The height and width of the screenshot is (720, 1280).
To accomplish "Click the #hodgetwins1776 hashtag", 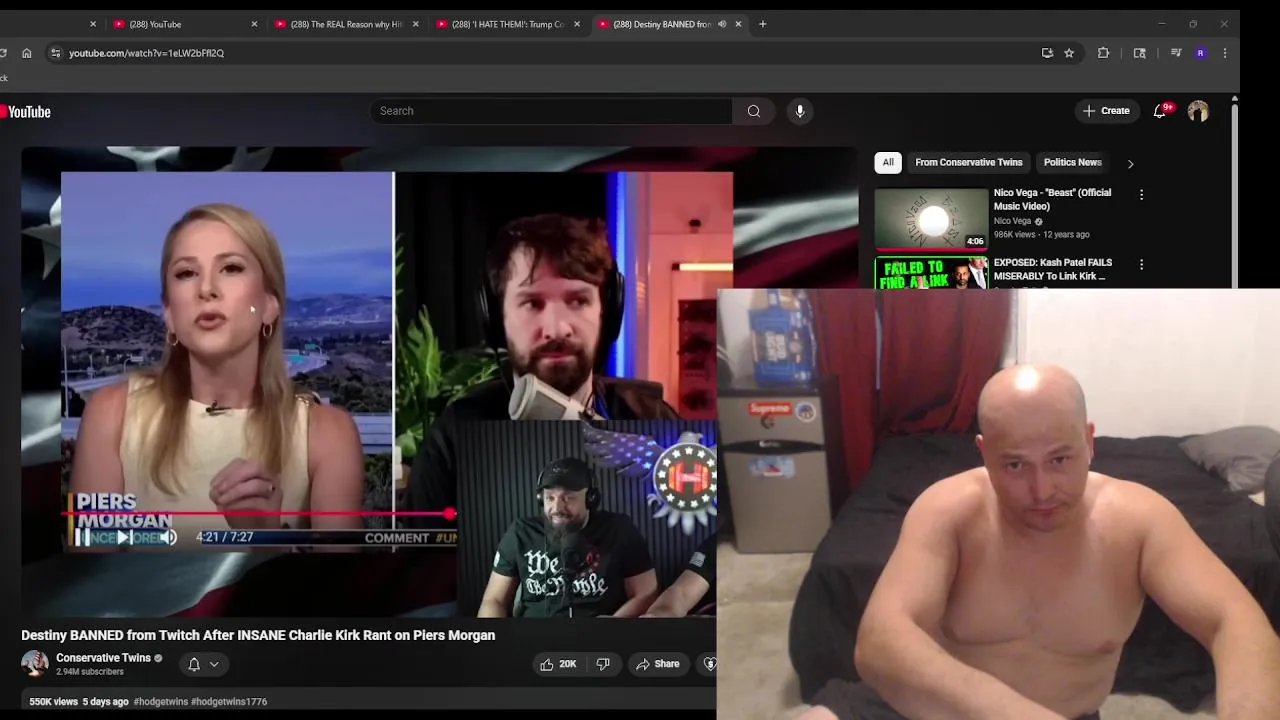I will pos(229,702).
